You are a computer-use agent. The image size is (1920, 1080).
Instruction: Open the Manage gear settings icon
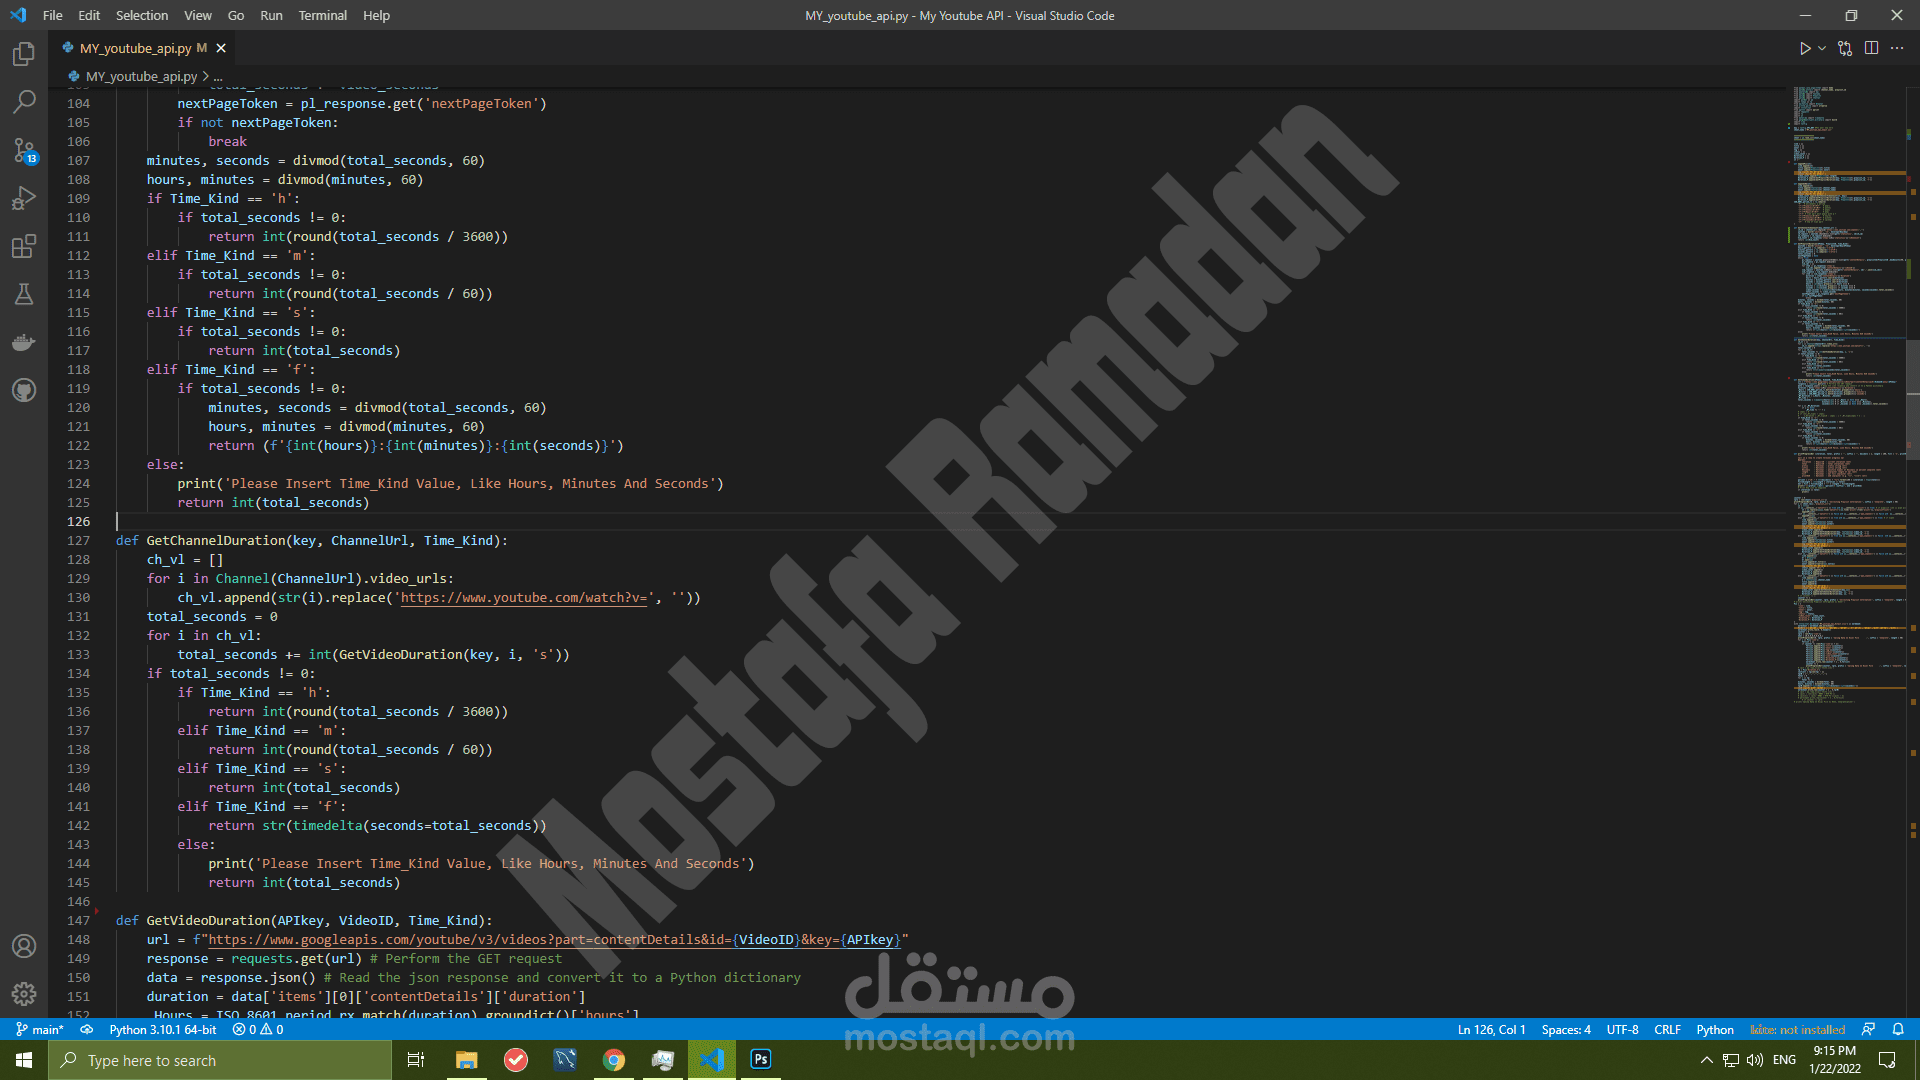(24, 994)
